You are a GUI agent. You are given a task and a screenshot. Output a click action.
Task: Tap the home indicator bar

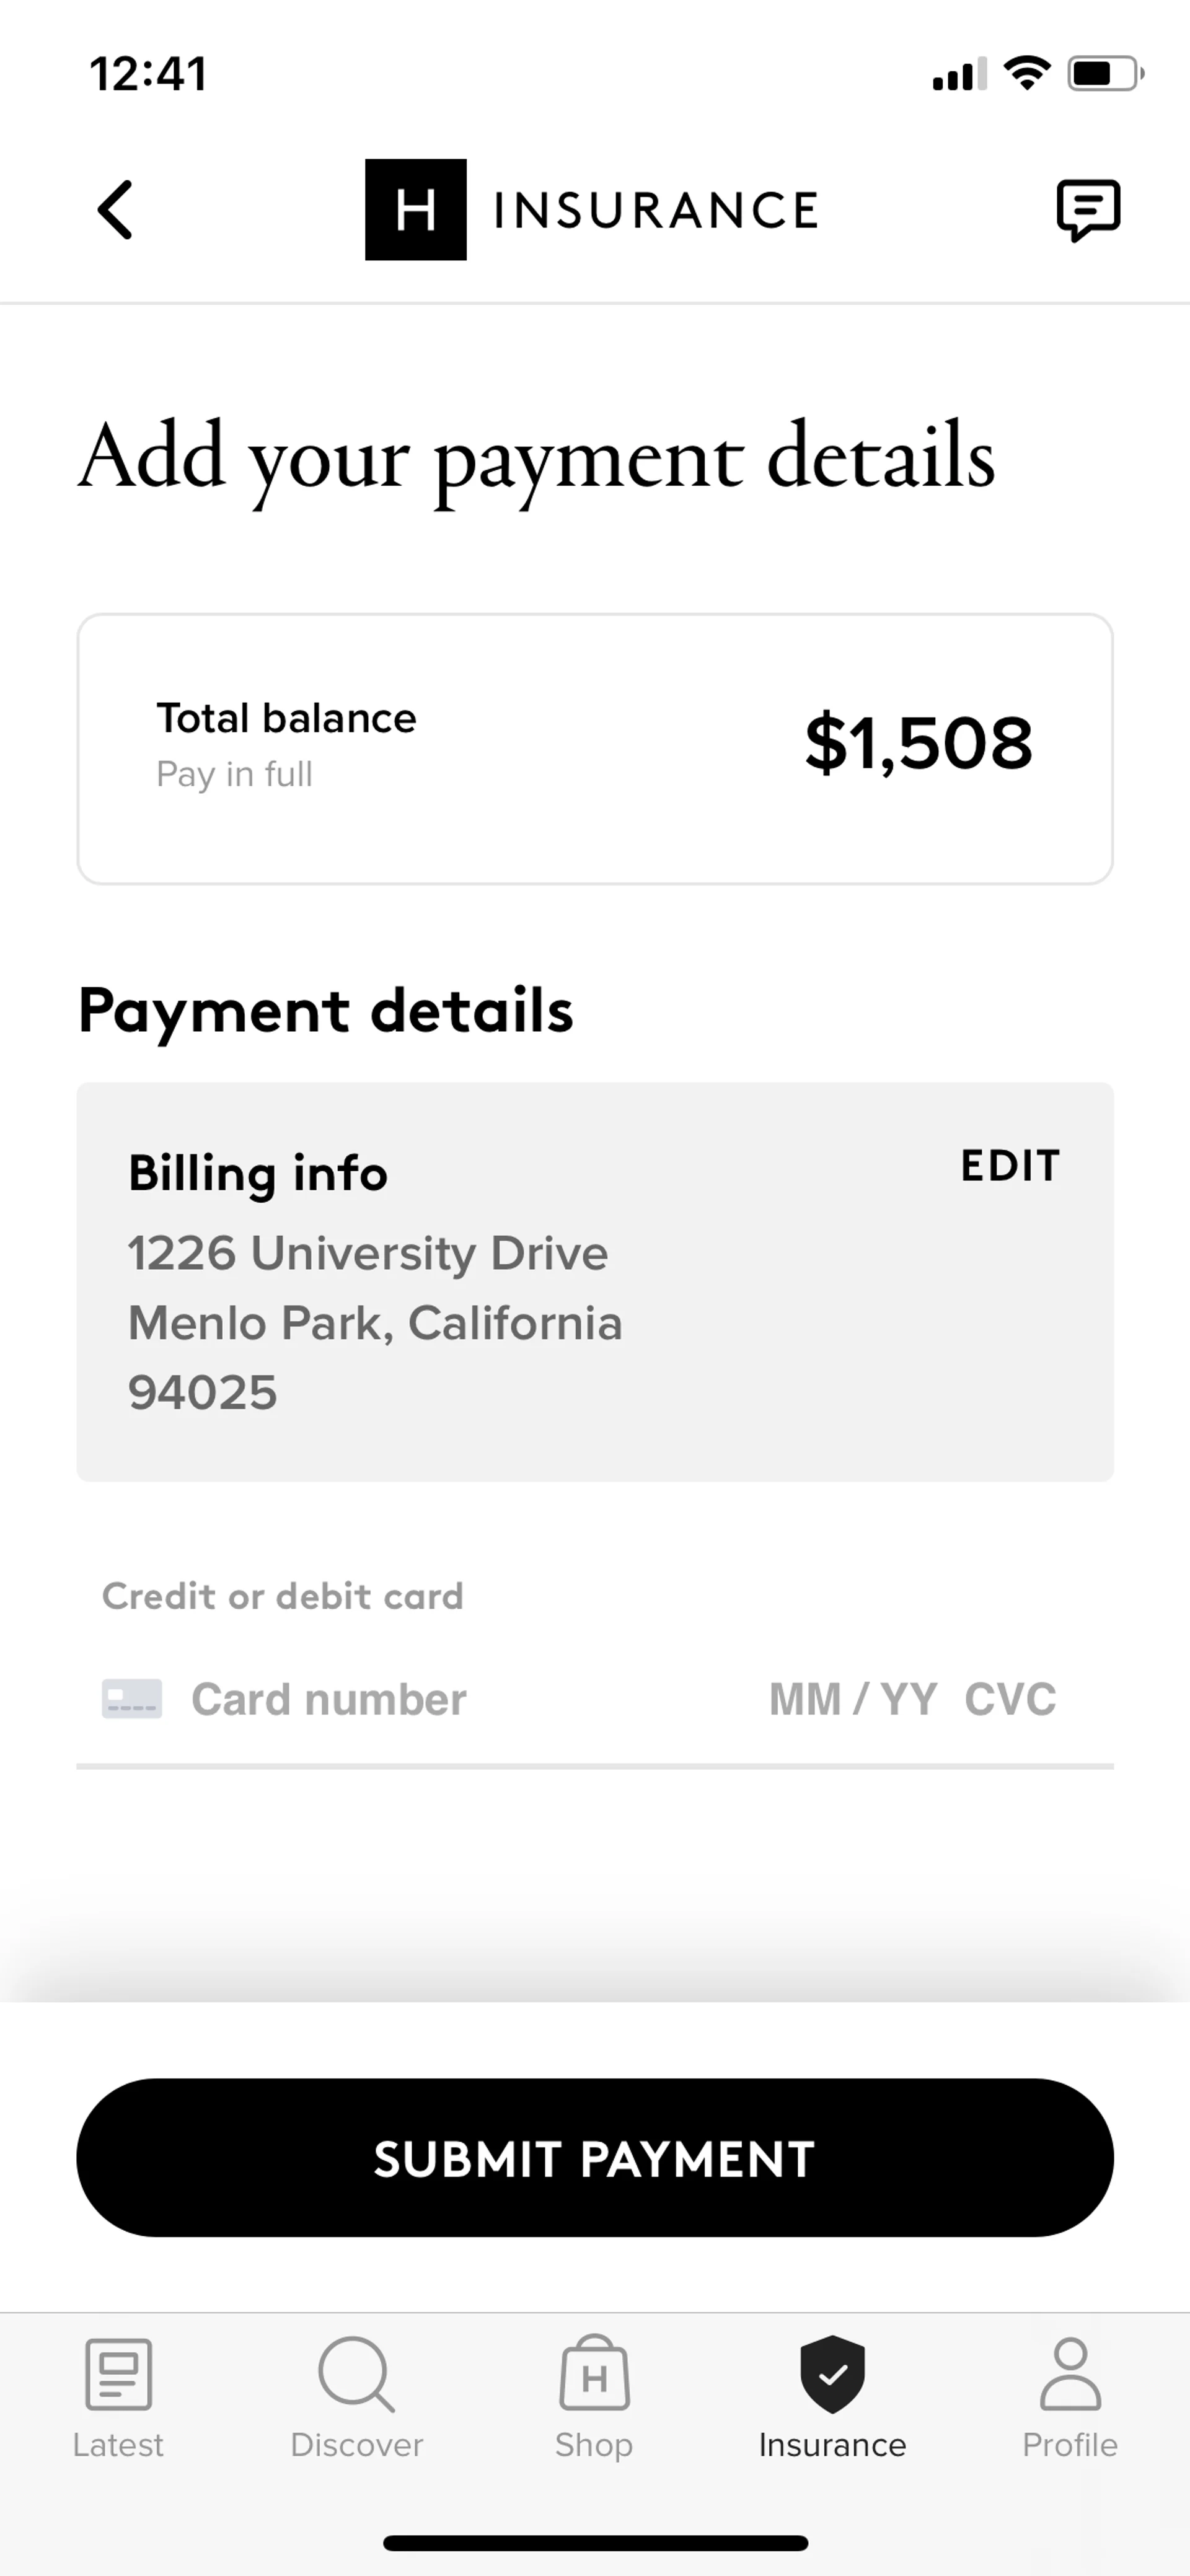(595, 2542)
